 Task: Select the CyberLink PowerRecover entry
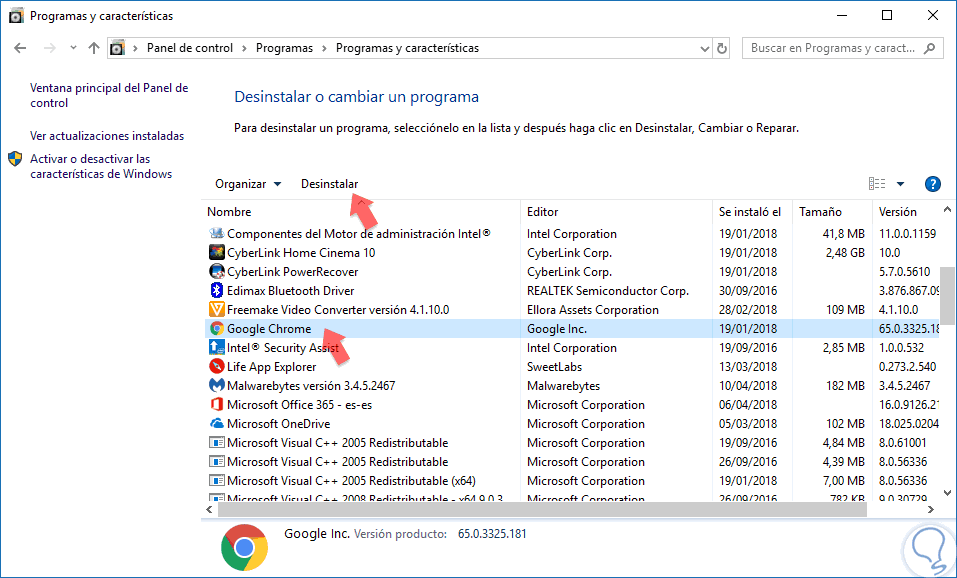292,272
